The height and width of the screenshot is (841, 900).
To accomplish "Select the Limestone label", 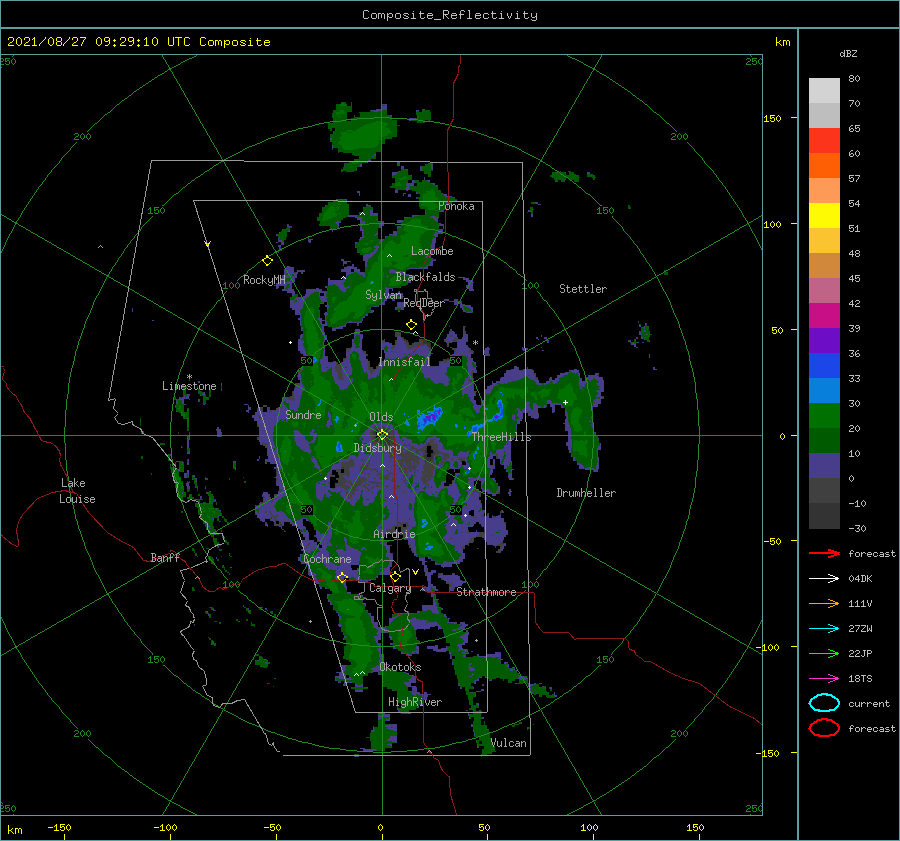I will [189, 386].
